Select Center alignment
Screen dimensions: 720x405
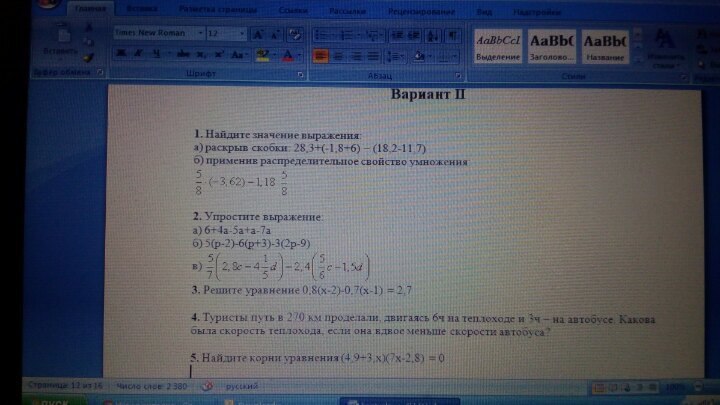tap(339, 56)
